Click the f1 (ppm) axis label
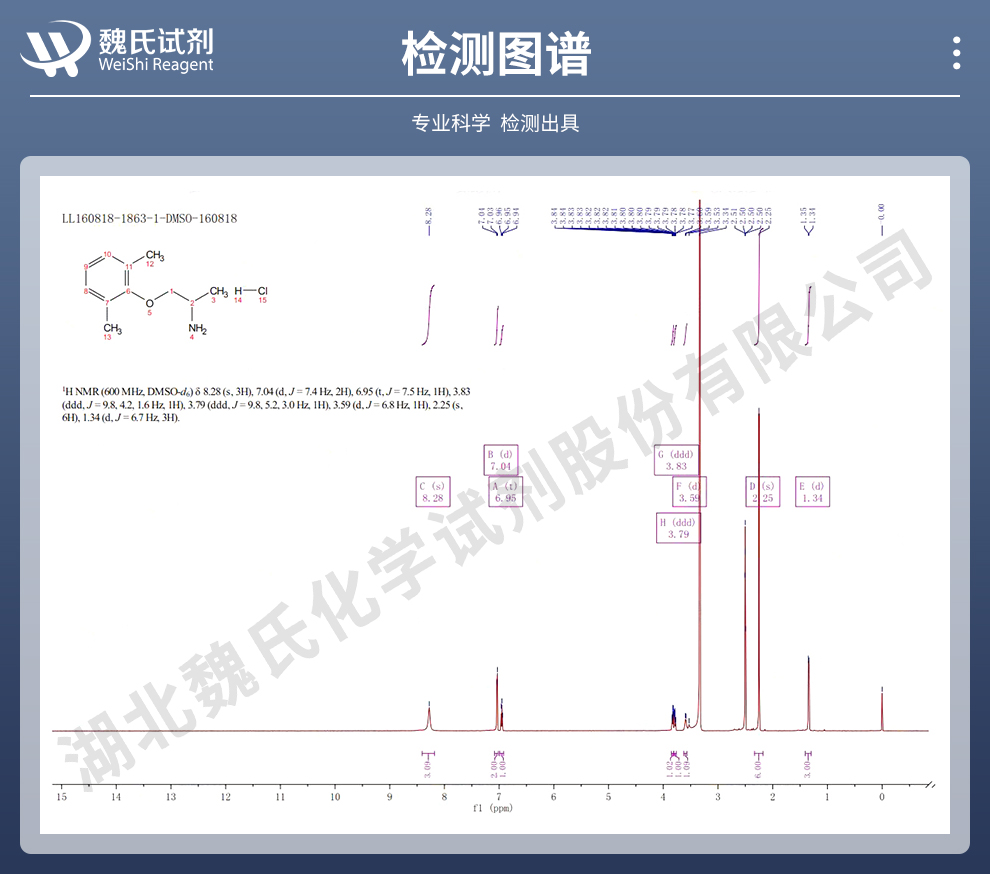Image resolution: width=990 pixels, height=874 pixels. point(493,808)
